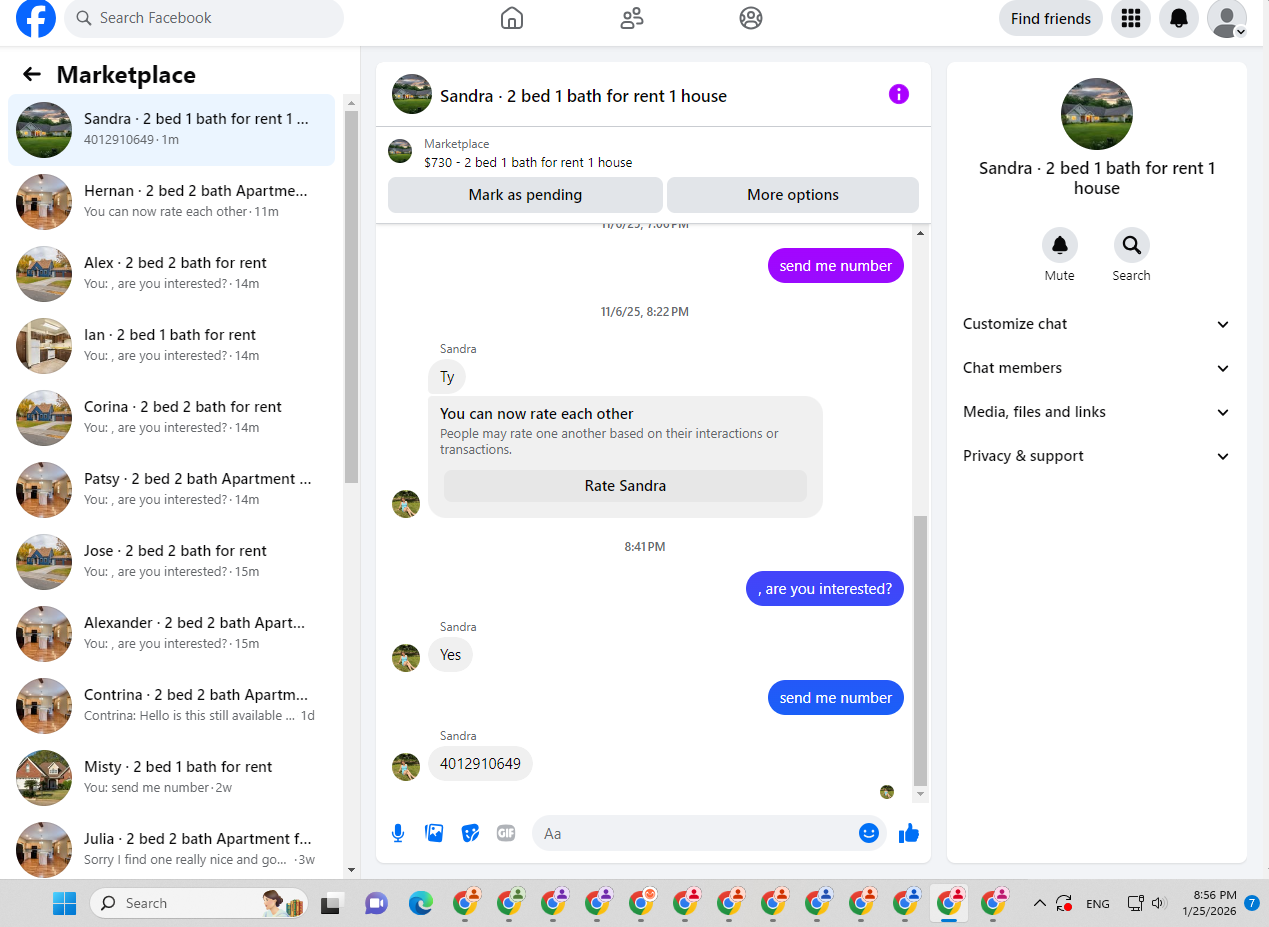1269x927 pixels.
Task: Click the chat title in header
Action: pyautogui.click(x=583, y=96)
